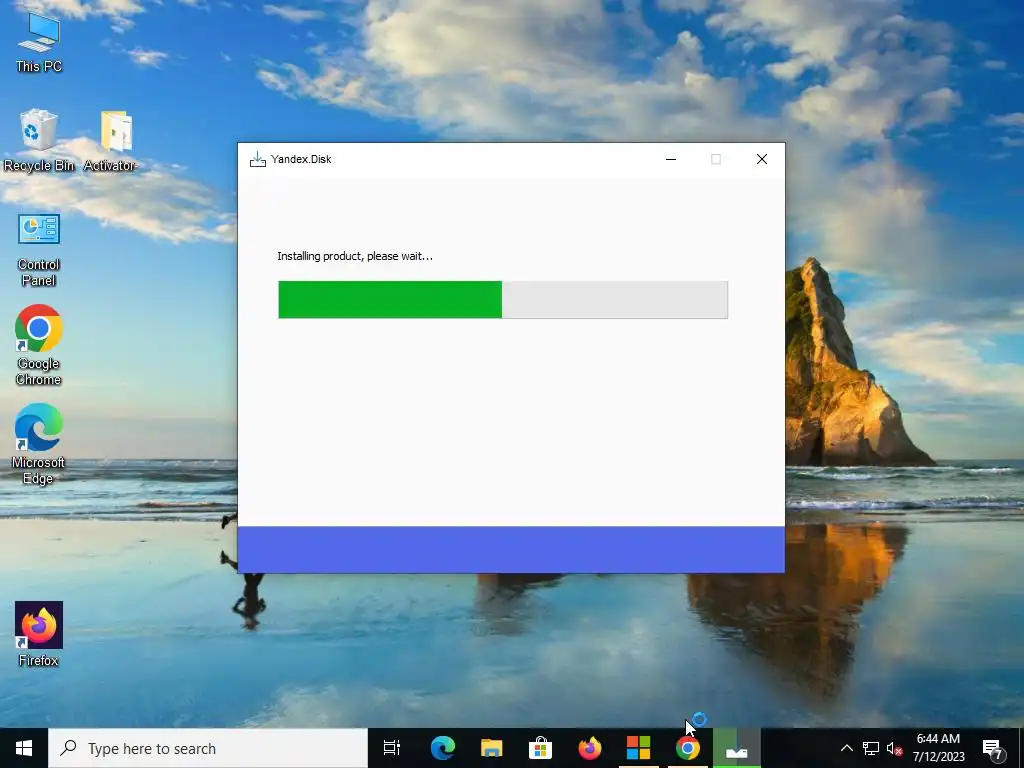Click the Yandex.Disk installer title icon
The height and width of the screenshot is (768, 1024).
pos(258,159)
